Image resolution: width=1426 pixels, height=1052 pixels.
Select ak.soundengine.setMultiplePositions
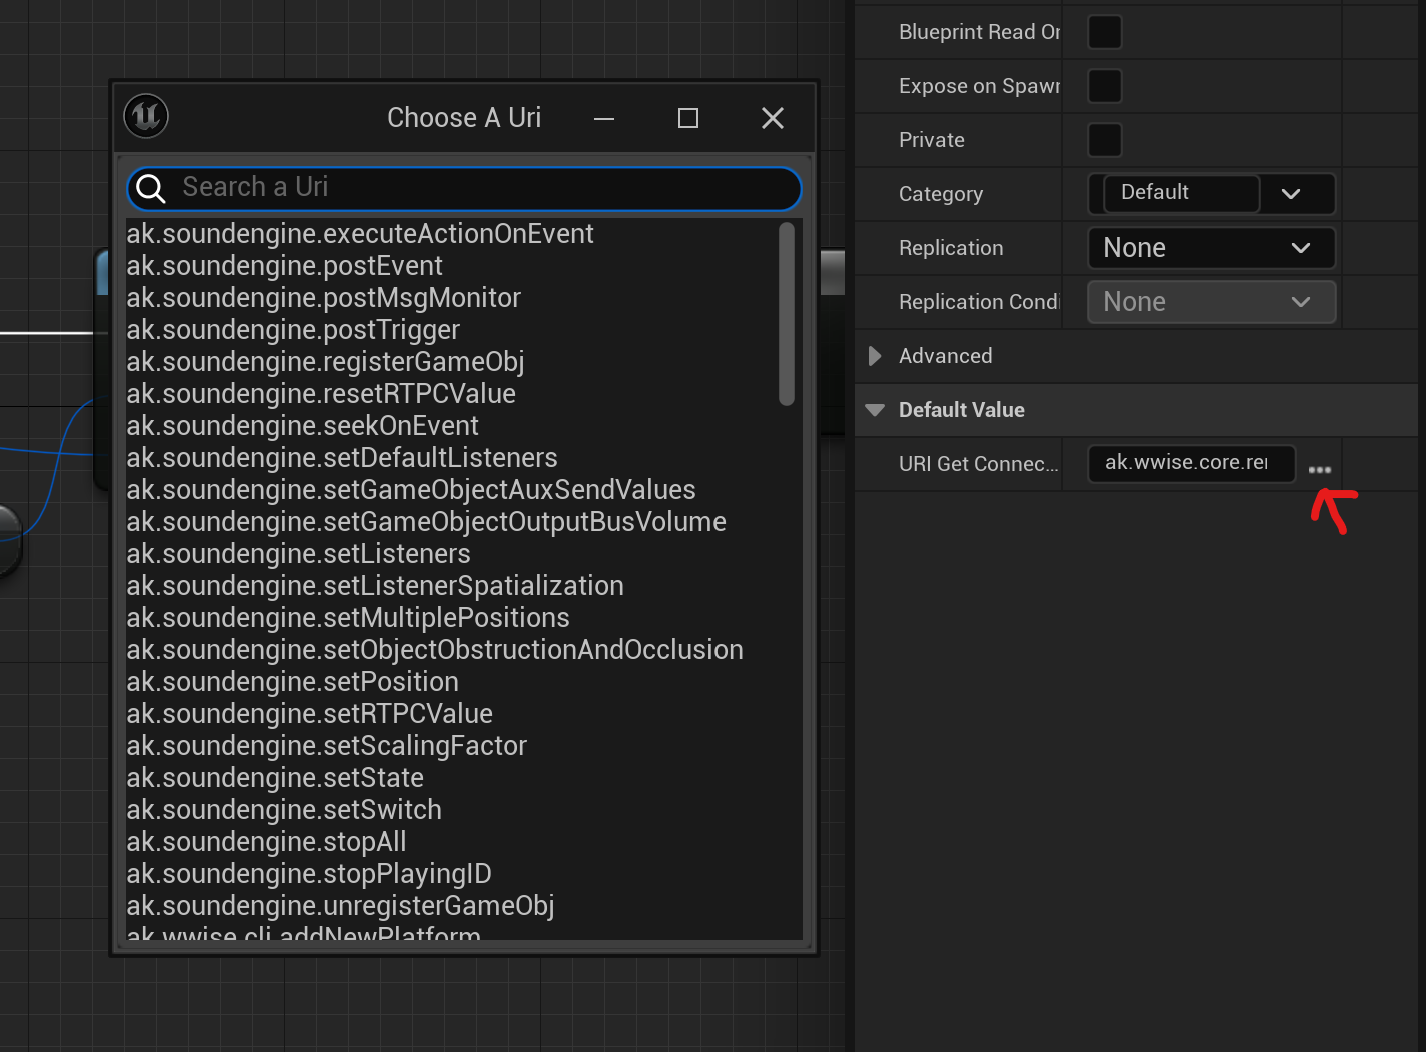(348, 618)
